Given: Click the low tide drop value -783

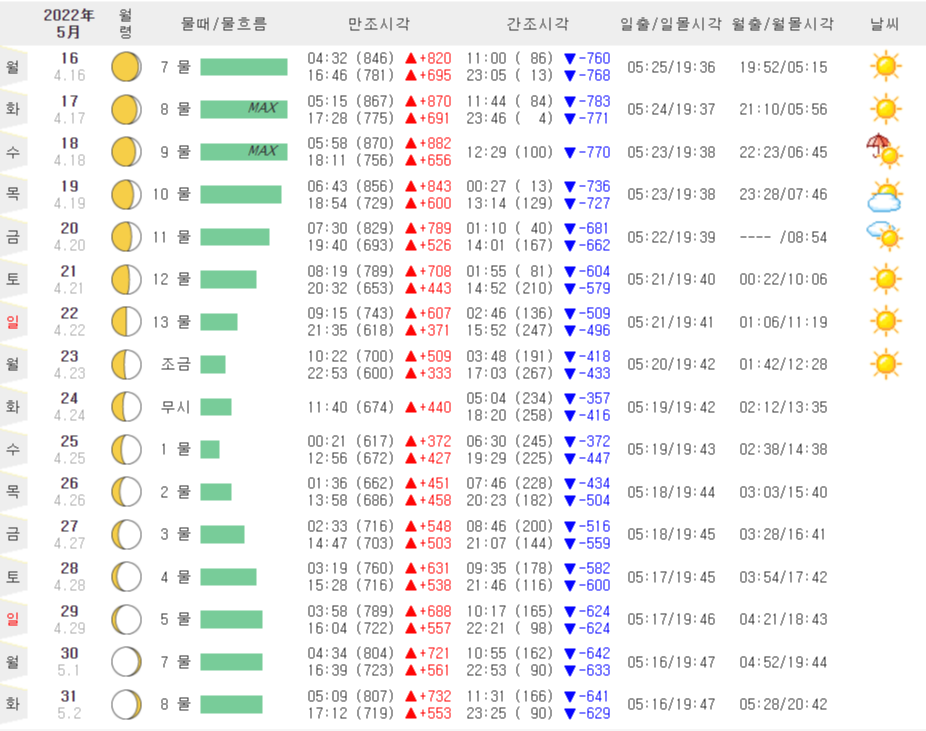Looking at the screenshot, I should point(588,100).
